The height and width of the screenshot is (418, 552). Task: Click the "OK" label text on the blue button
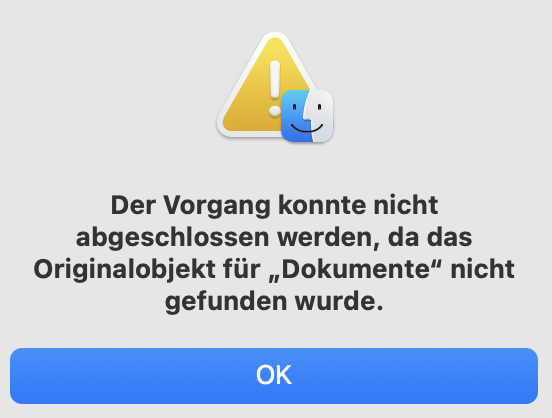[x=274, y=375]
